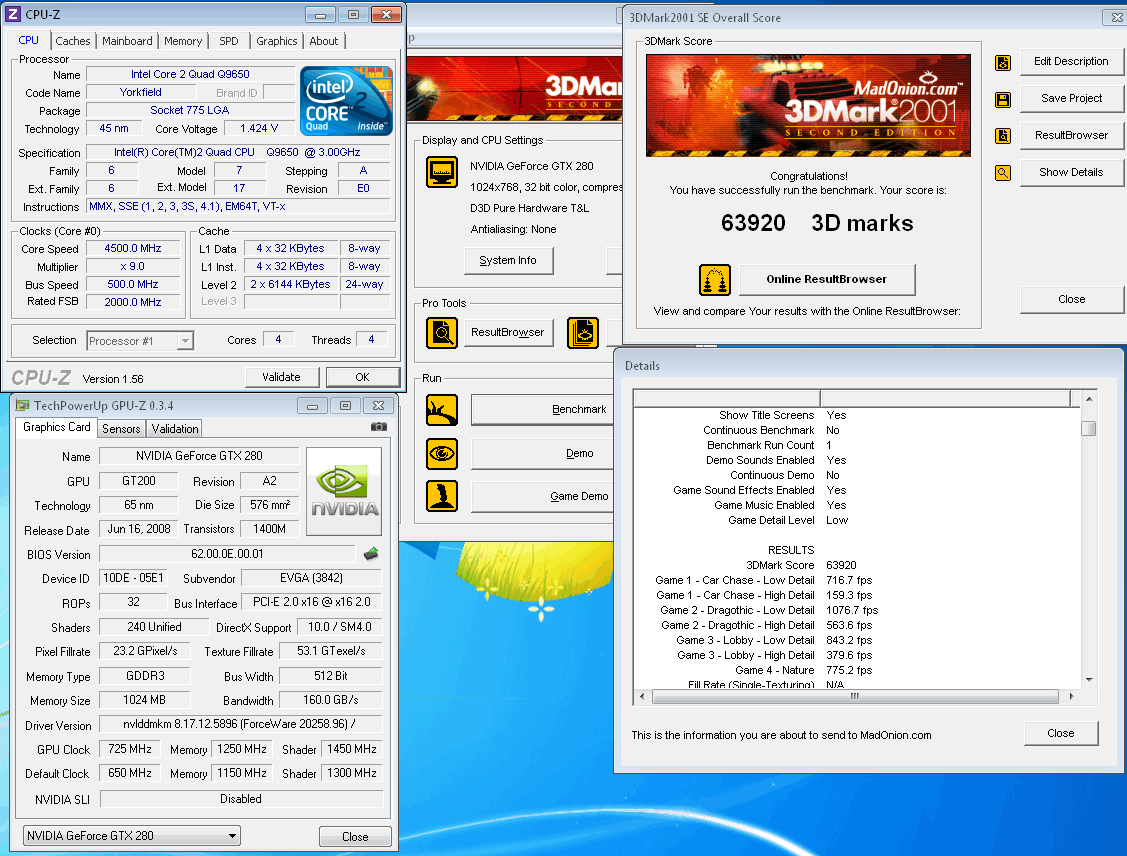This screenshot has width=1127, height=856.
Task: Click the Edit Description button
Action: (x=1071, y=62)
